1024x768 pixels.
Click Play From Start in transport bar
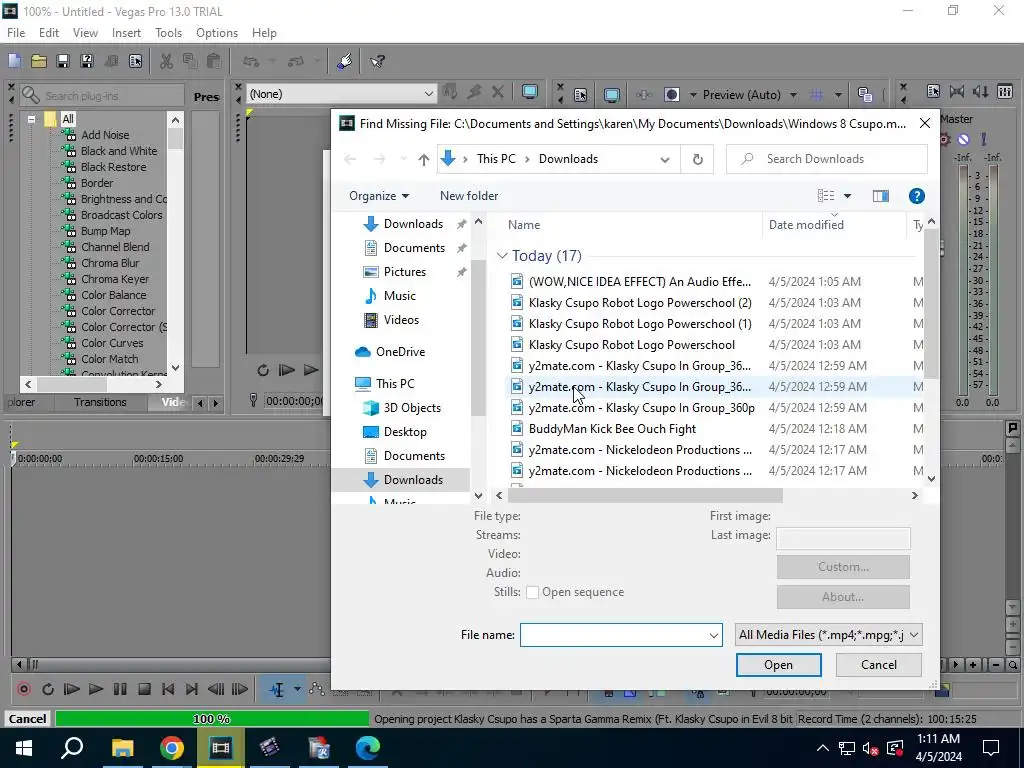(x=72, y=689)
